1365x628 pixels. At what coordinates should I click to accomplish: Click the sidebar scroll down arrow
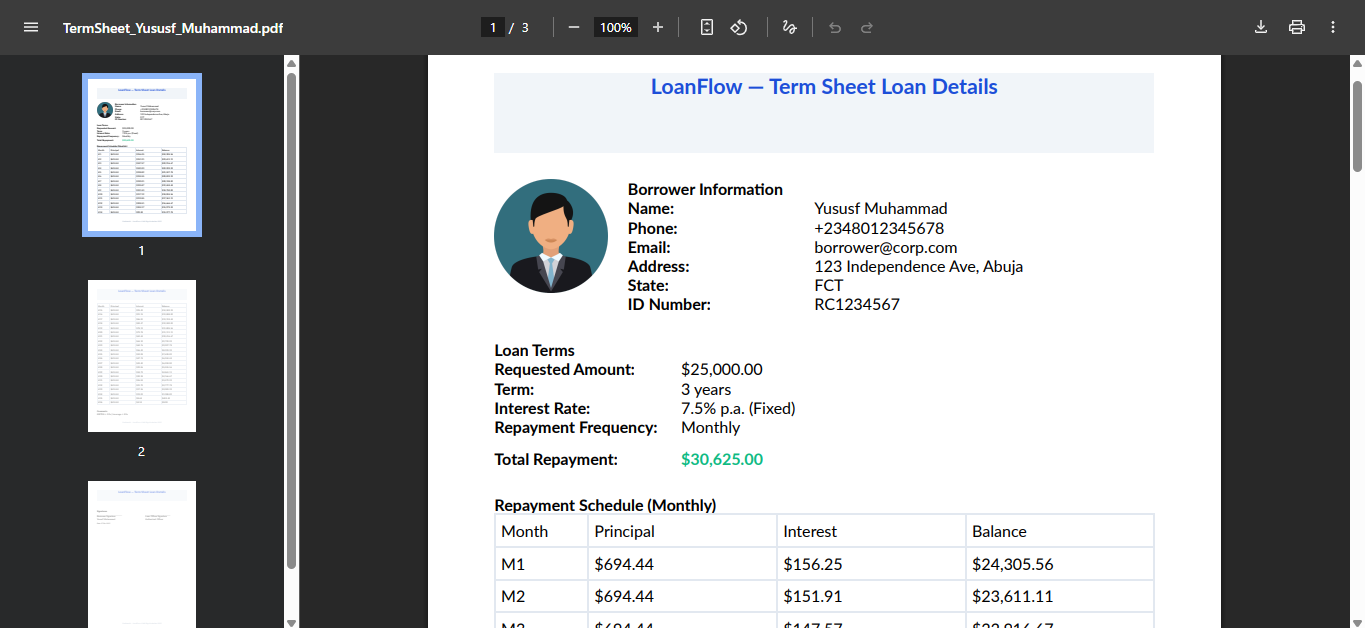291,622
